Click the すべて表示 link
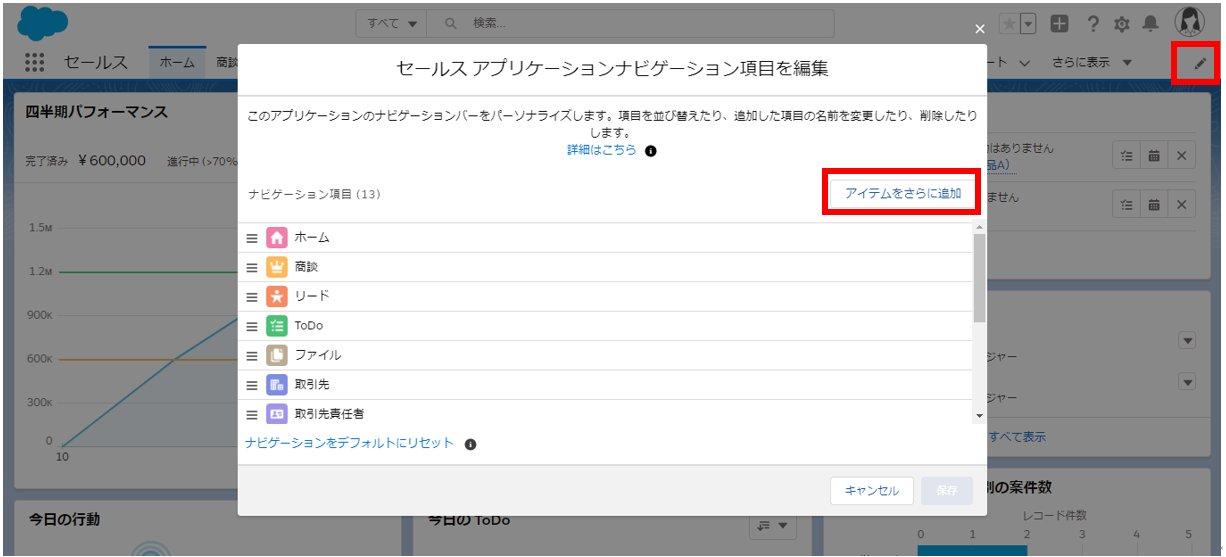 point(1018,437)
